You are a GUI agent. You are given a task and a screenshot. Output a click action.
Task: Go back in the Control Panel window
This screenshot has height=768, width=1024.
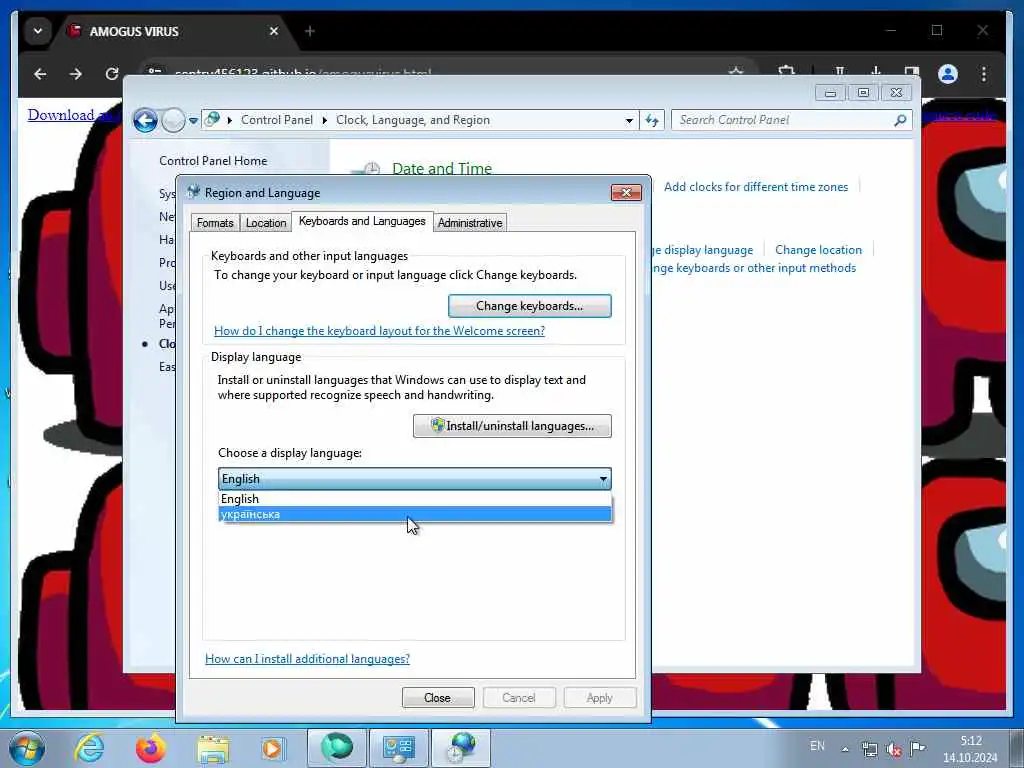pos(145,120)
